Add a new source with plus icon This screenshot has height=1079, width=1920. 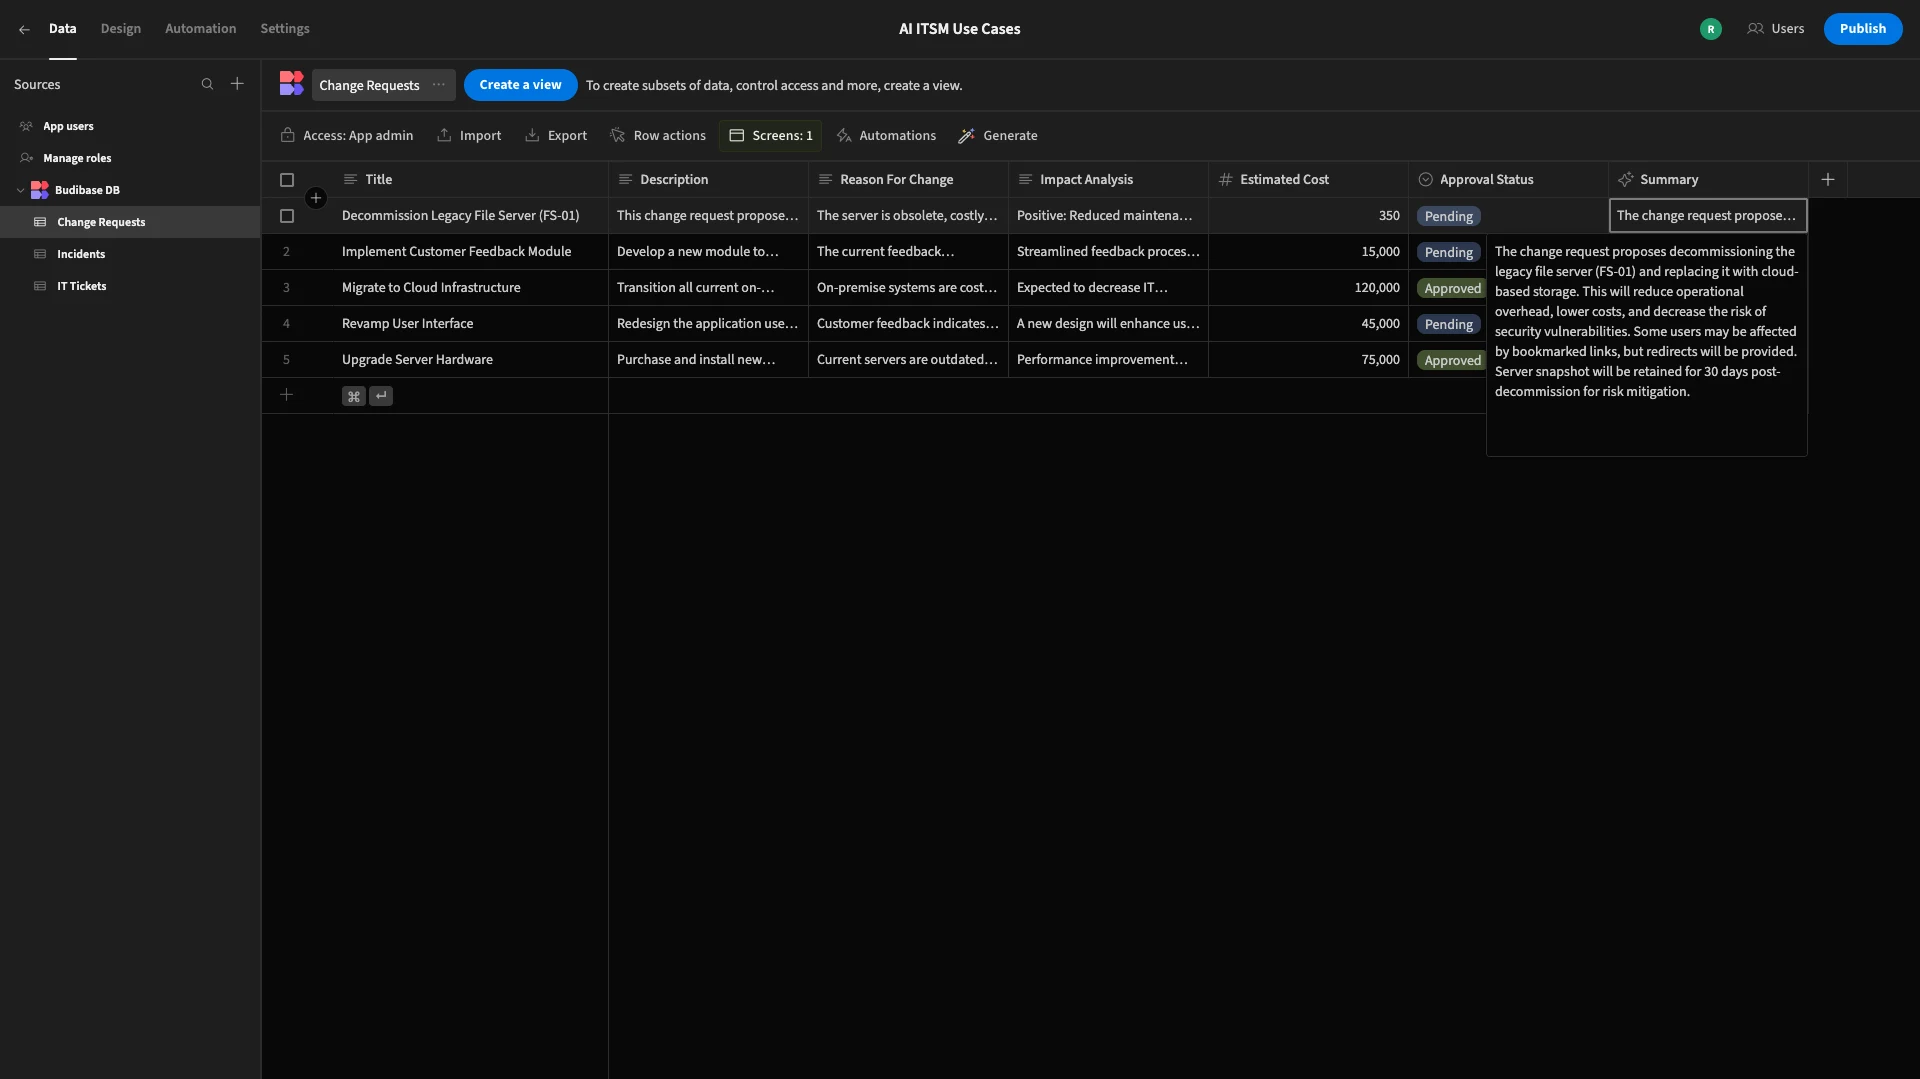point(237,84)
